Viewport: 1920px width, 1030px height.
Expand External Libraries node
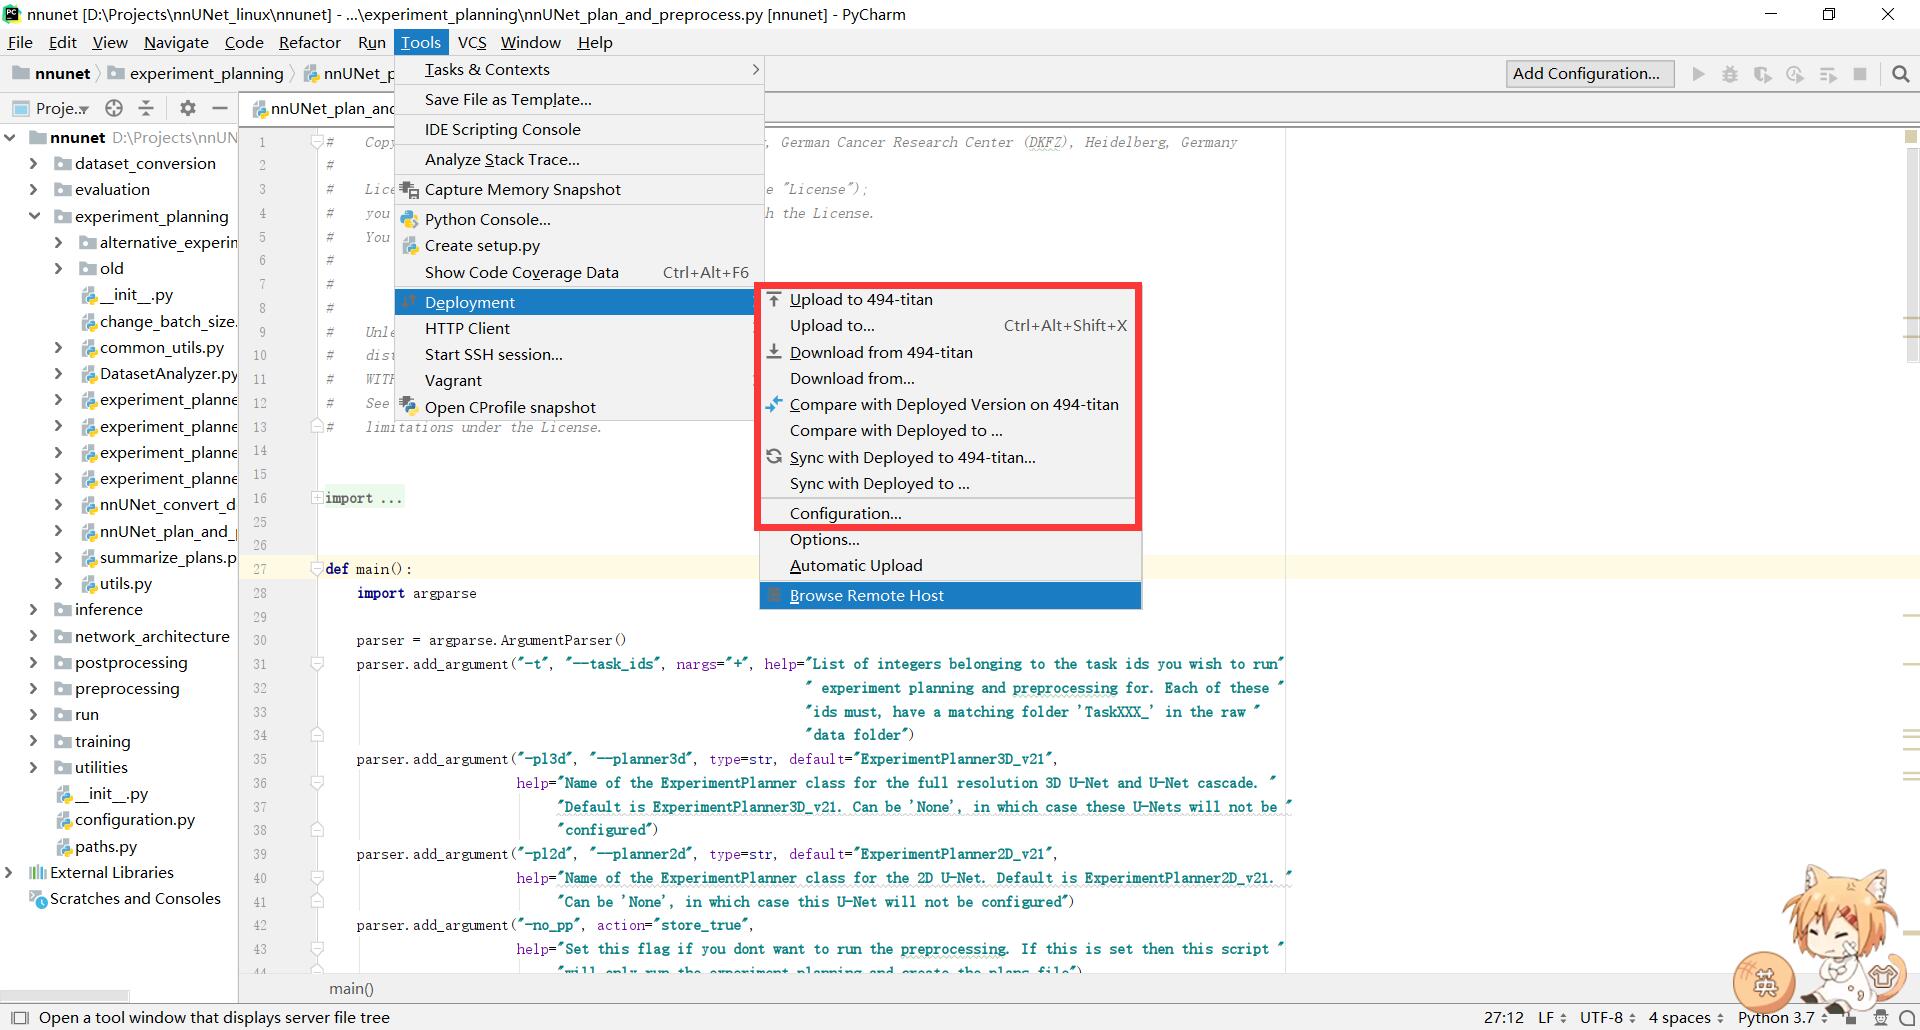pos(10,872)
